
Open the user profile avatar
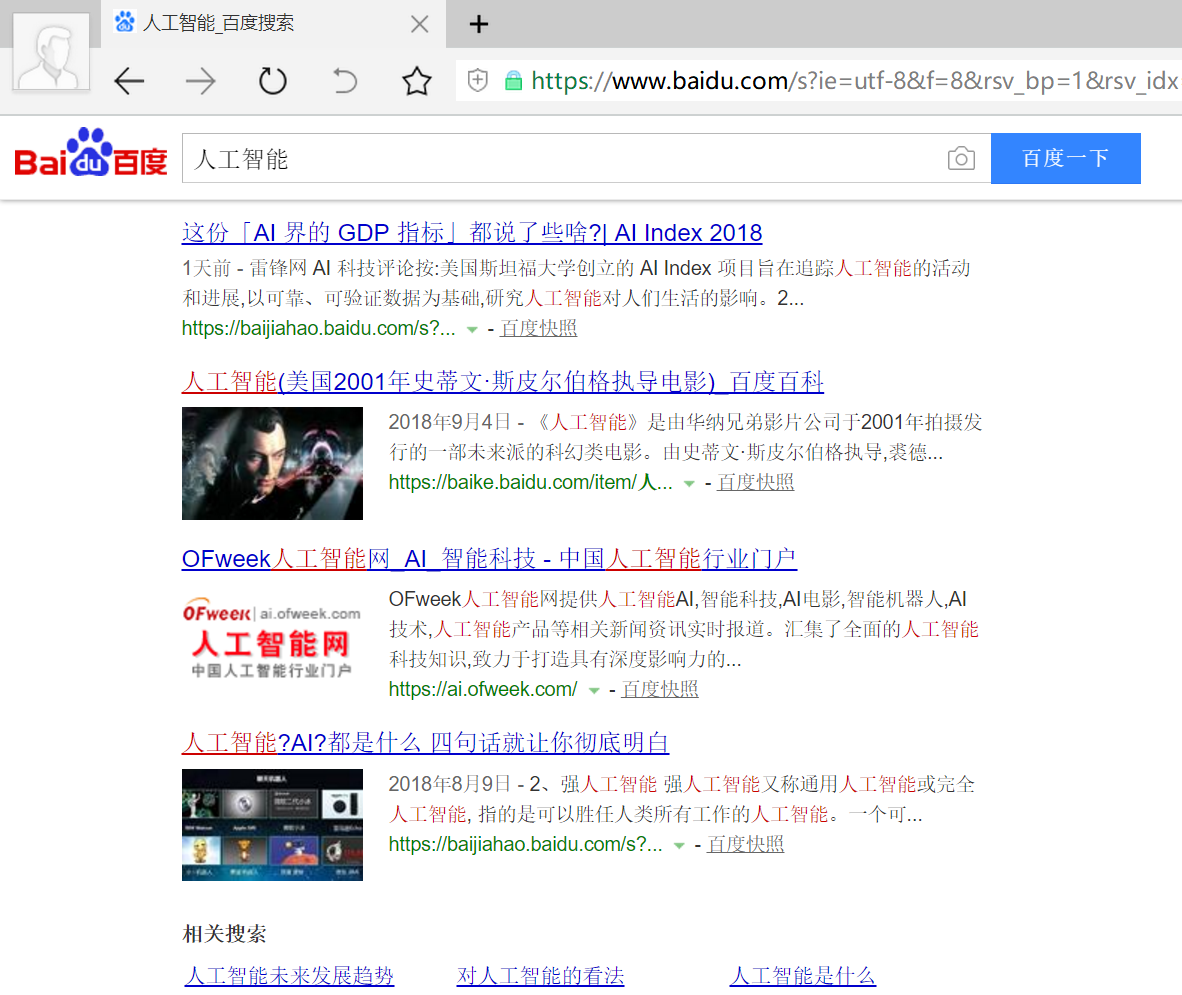[x=51, y=52]
